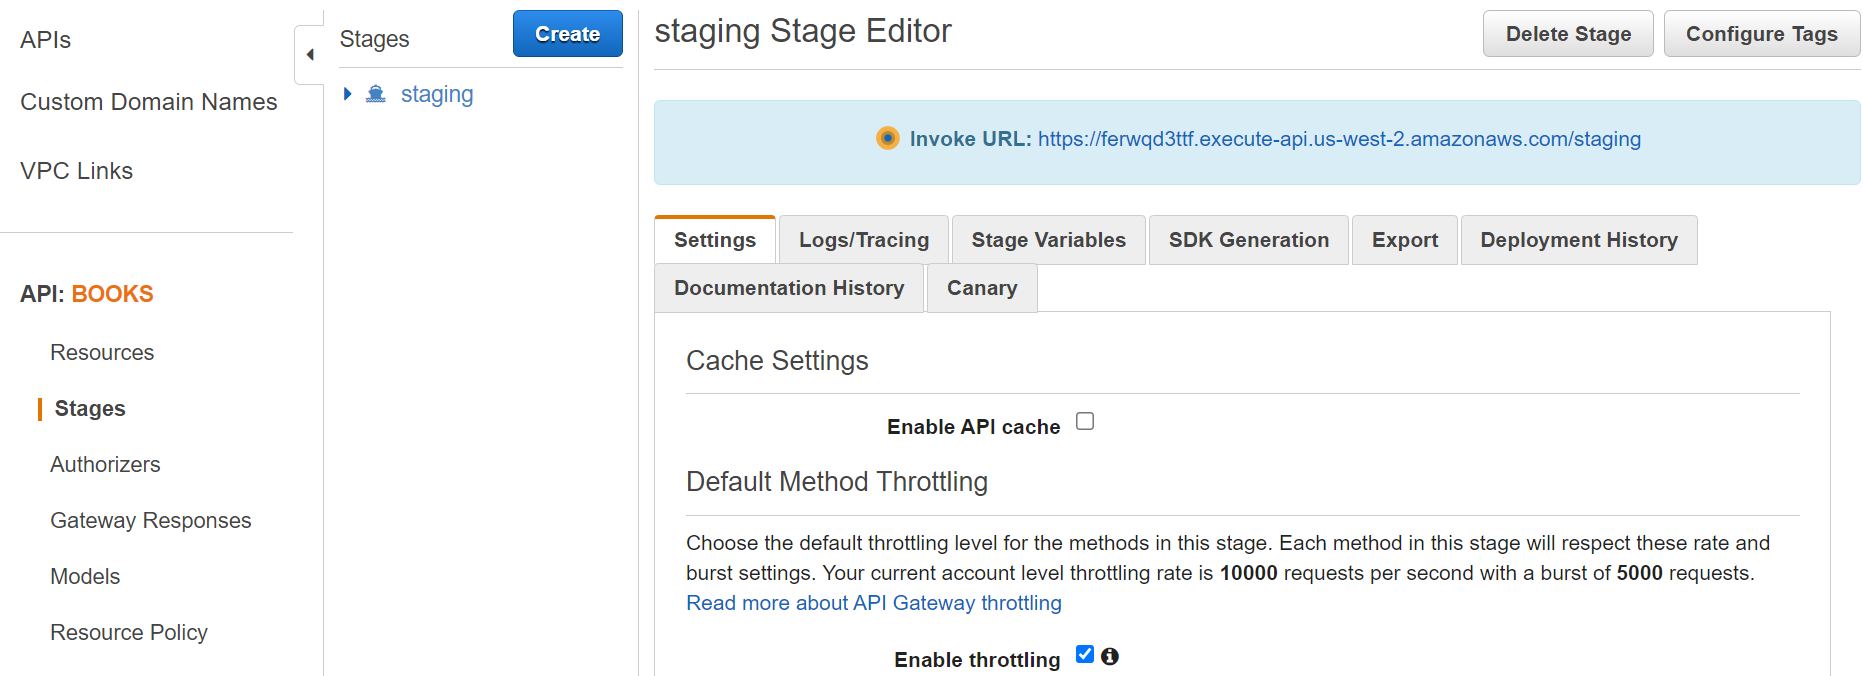Go to Authorizers in the API menu
Screen dimensions: 1863x676
tap(105, 464)
